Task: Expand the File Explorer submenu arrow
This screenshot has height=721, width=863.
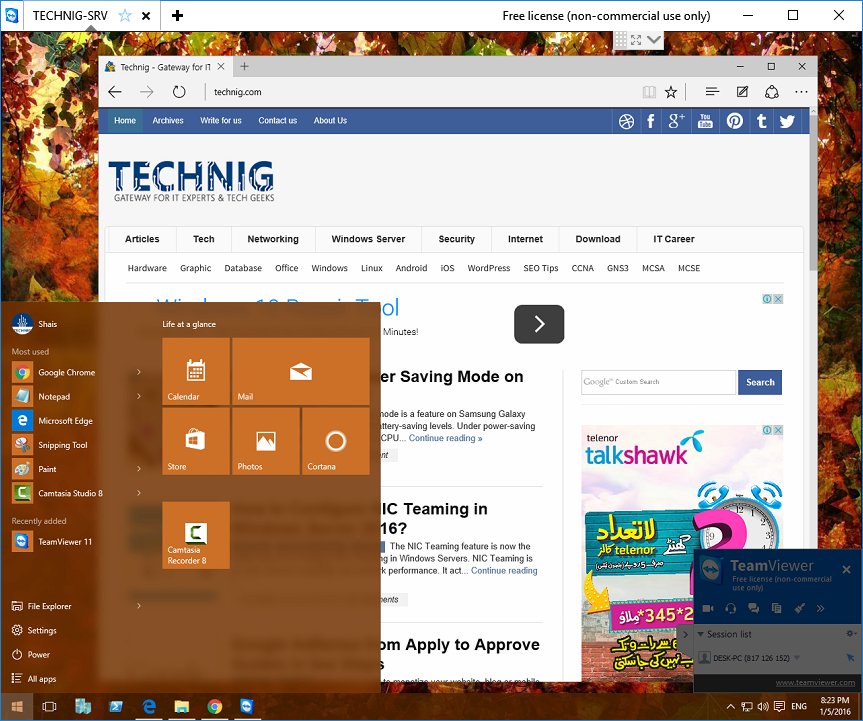Action: 139,606
